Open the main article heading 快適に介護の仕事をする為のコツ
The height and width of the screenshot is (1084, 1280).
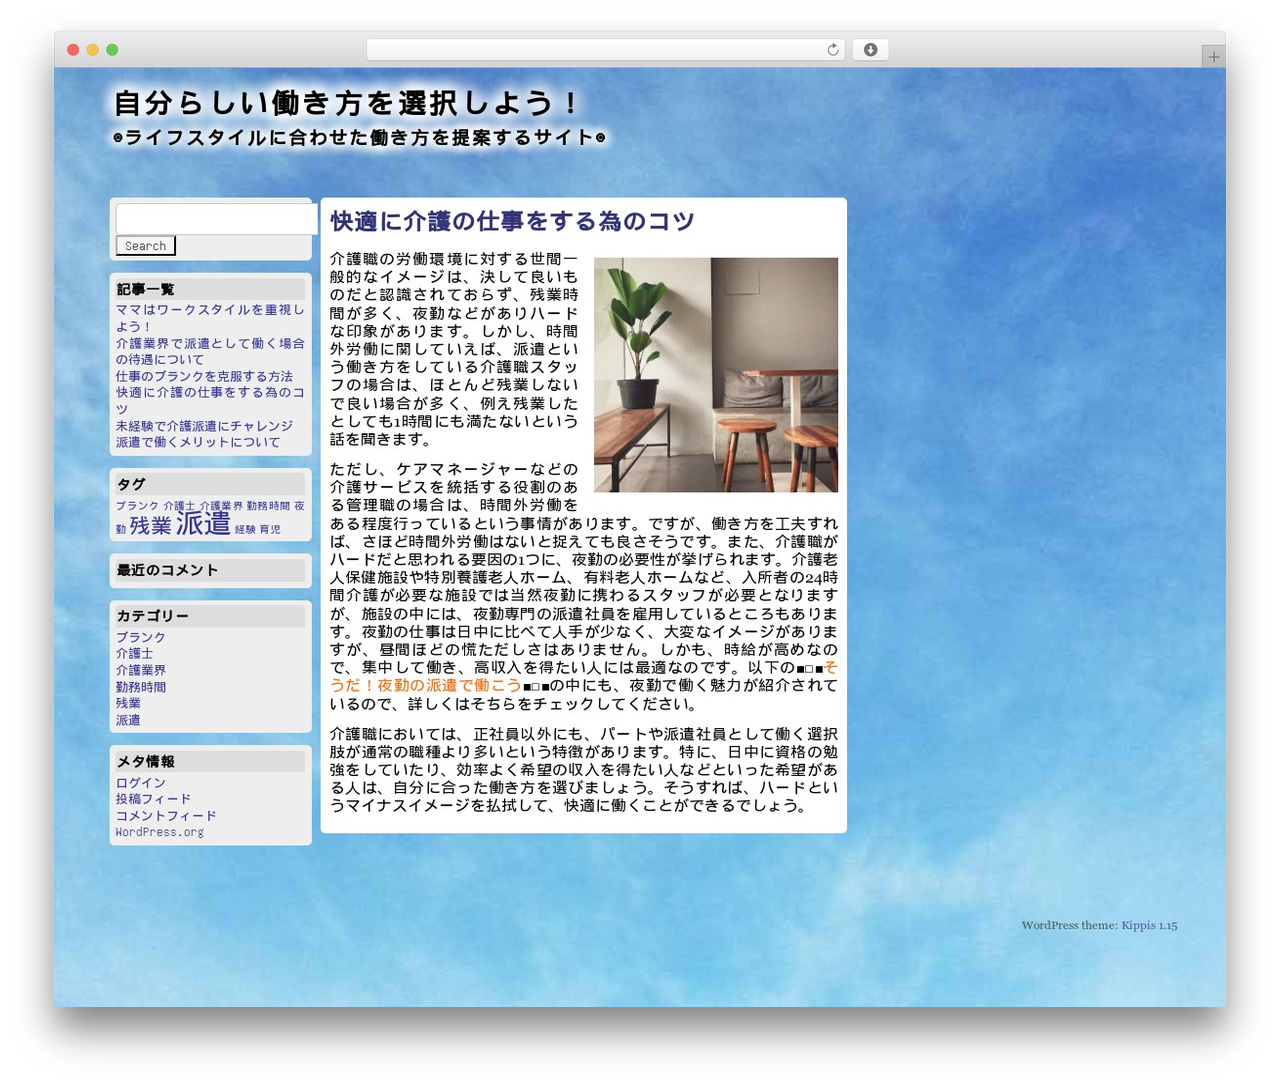pyautogui.click(x=512, y=221)
